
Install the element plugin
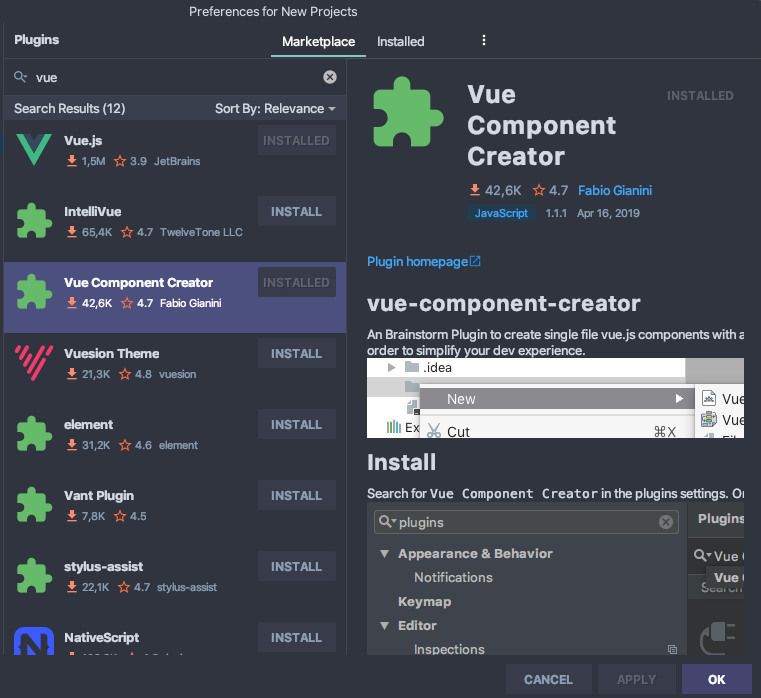[x=297, y=424]
